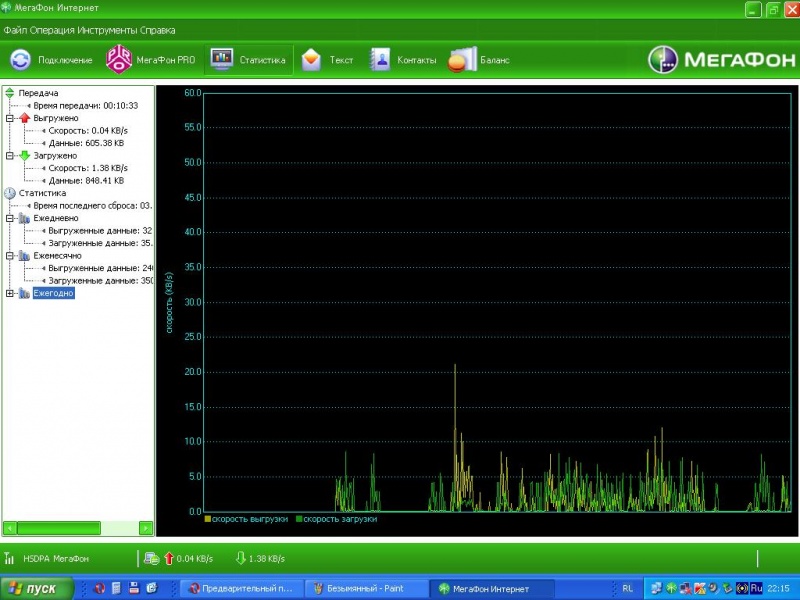This screenshot has height=600, width=800.
Task: Expand the Ежегодно tree node
Action: (10, 293)
